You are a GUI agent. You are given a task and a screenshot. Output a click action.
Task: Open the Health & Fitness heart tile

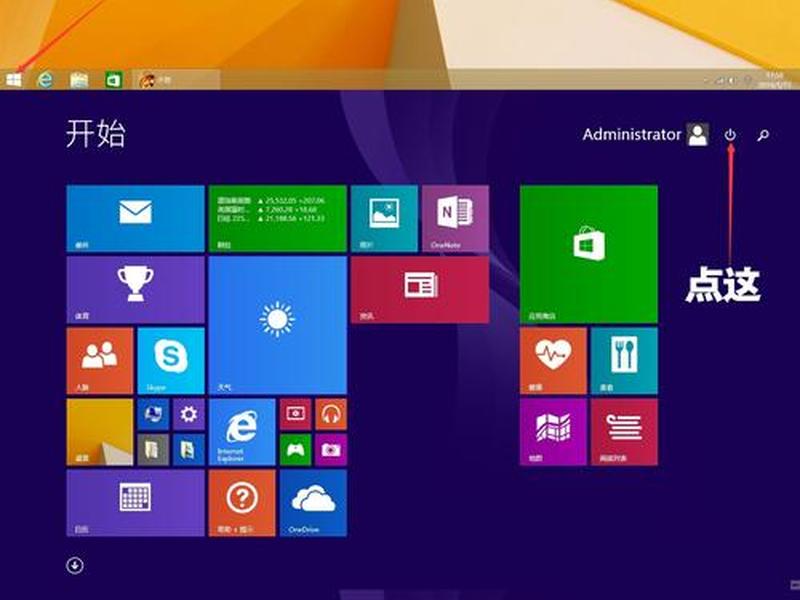[x=553, y=361]
